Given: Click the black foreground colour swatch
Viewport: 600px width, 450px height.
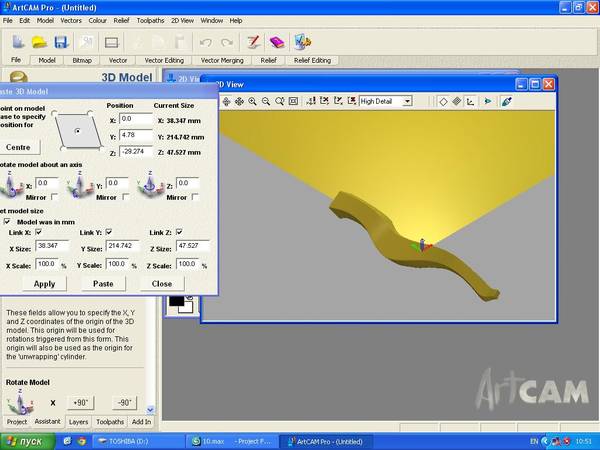Looking at the screenshot, I should (176, 301).
